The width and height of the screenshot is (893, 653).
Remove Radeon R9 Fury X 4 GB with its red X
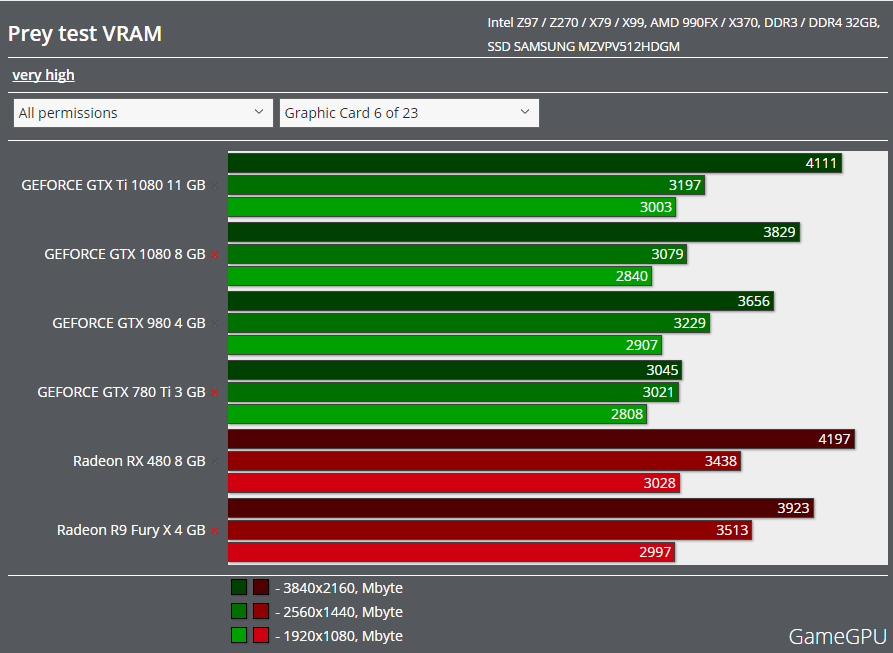(215, 531)
